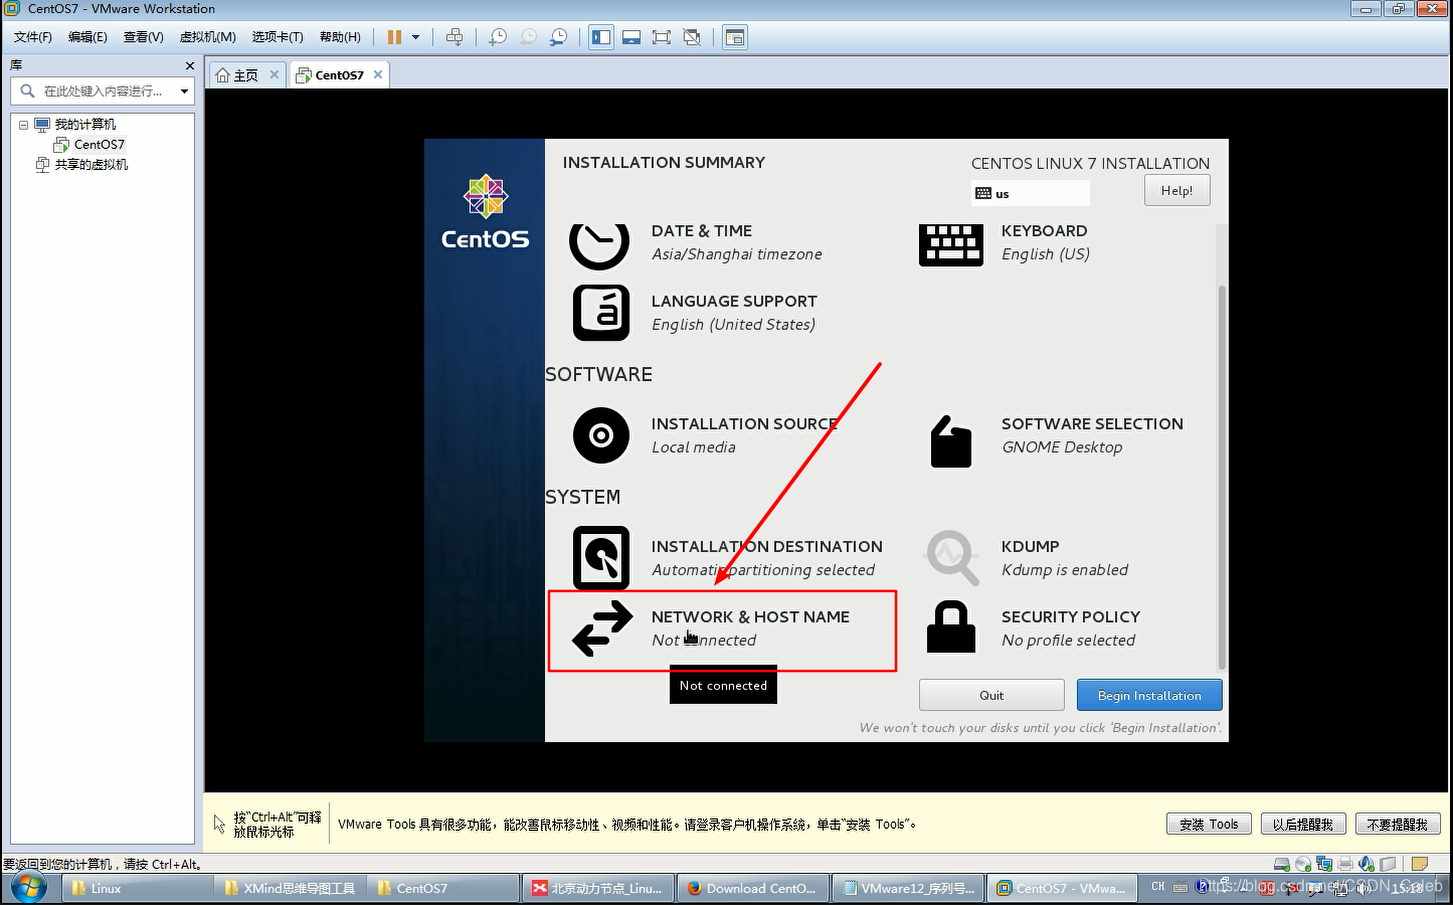
Task: Open the 帮助(H) menu
Action: [x=340, y=37]
